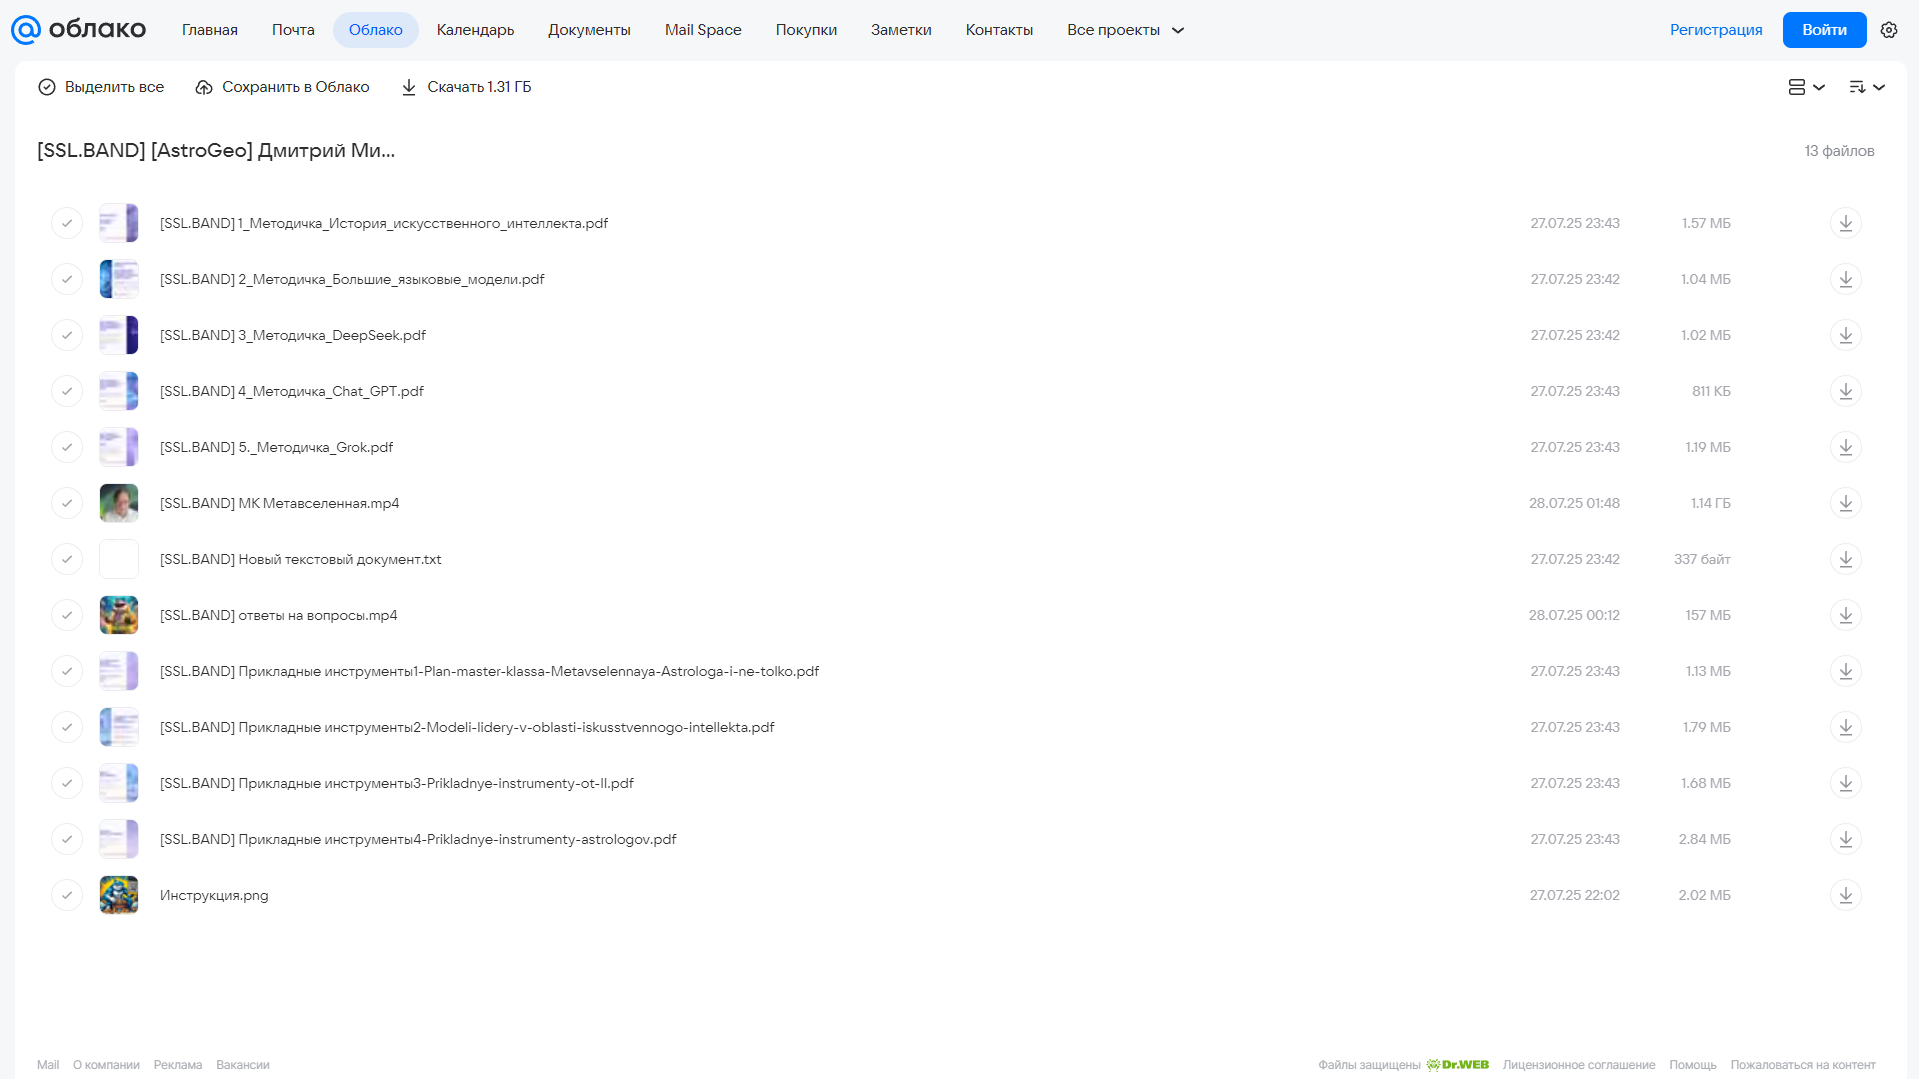Expand the Все проекты dropdown
Screen dimensions: 1919x1079
pos(1125,30)
